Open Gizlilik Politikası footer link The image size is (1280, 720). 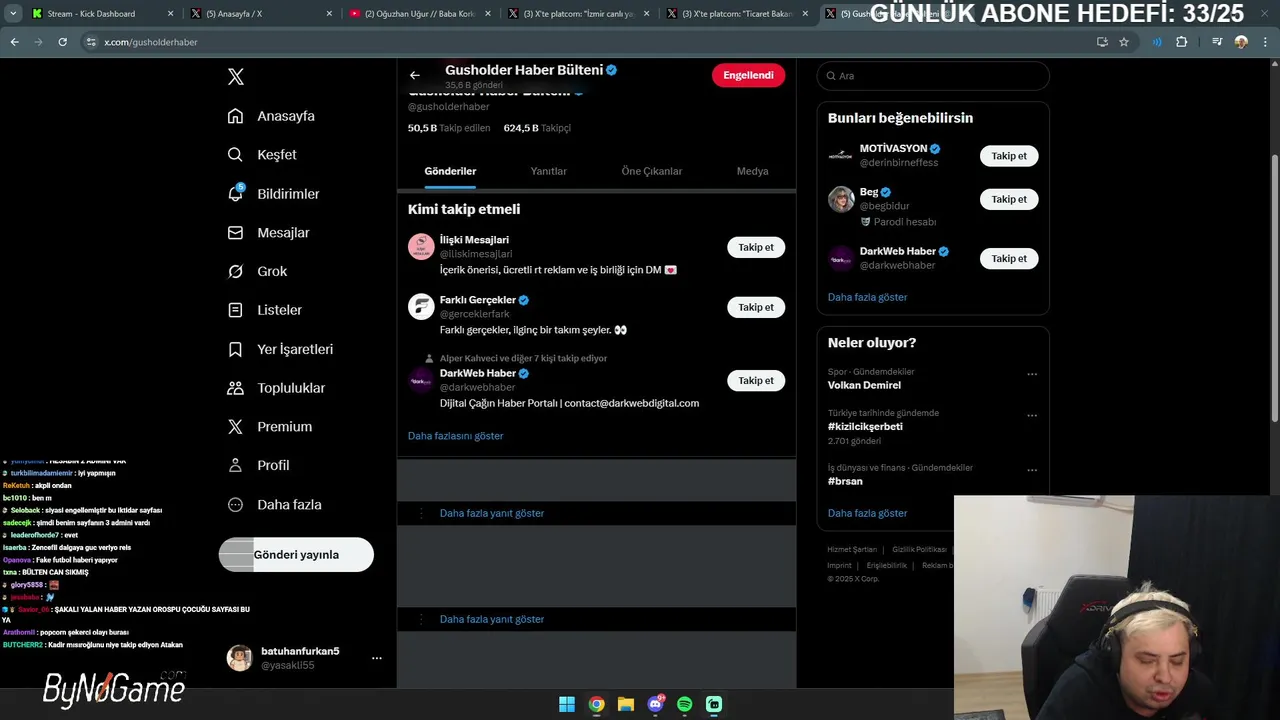pyautogui.click(x=919, y=549)
